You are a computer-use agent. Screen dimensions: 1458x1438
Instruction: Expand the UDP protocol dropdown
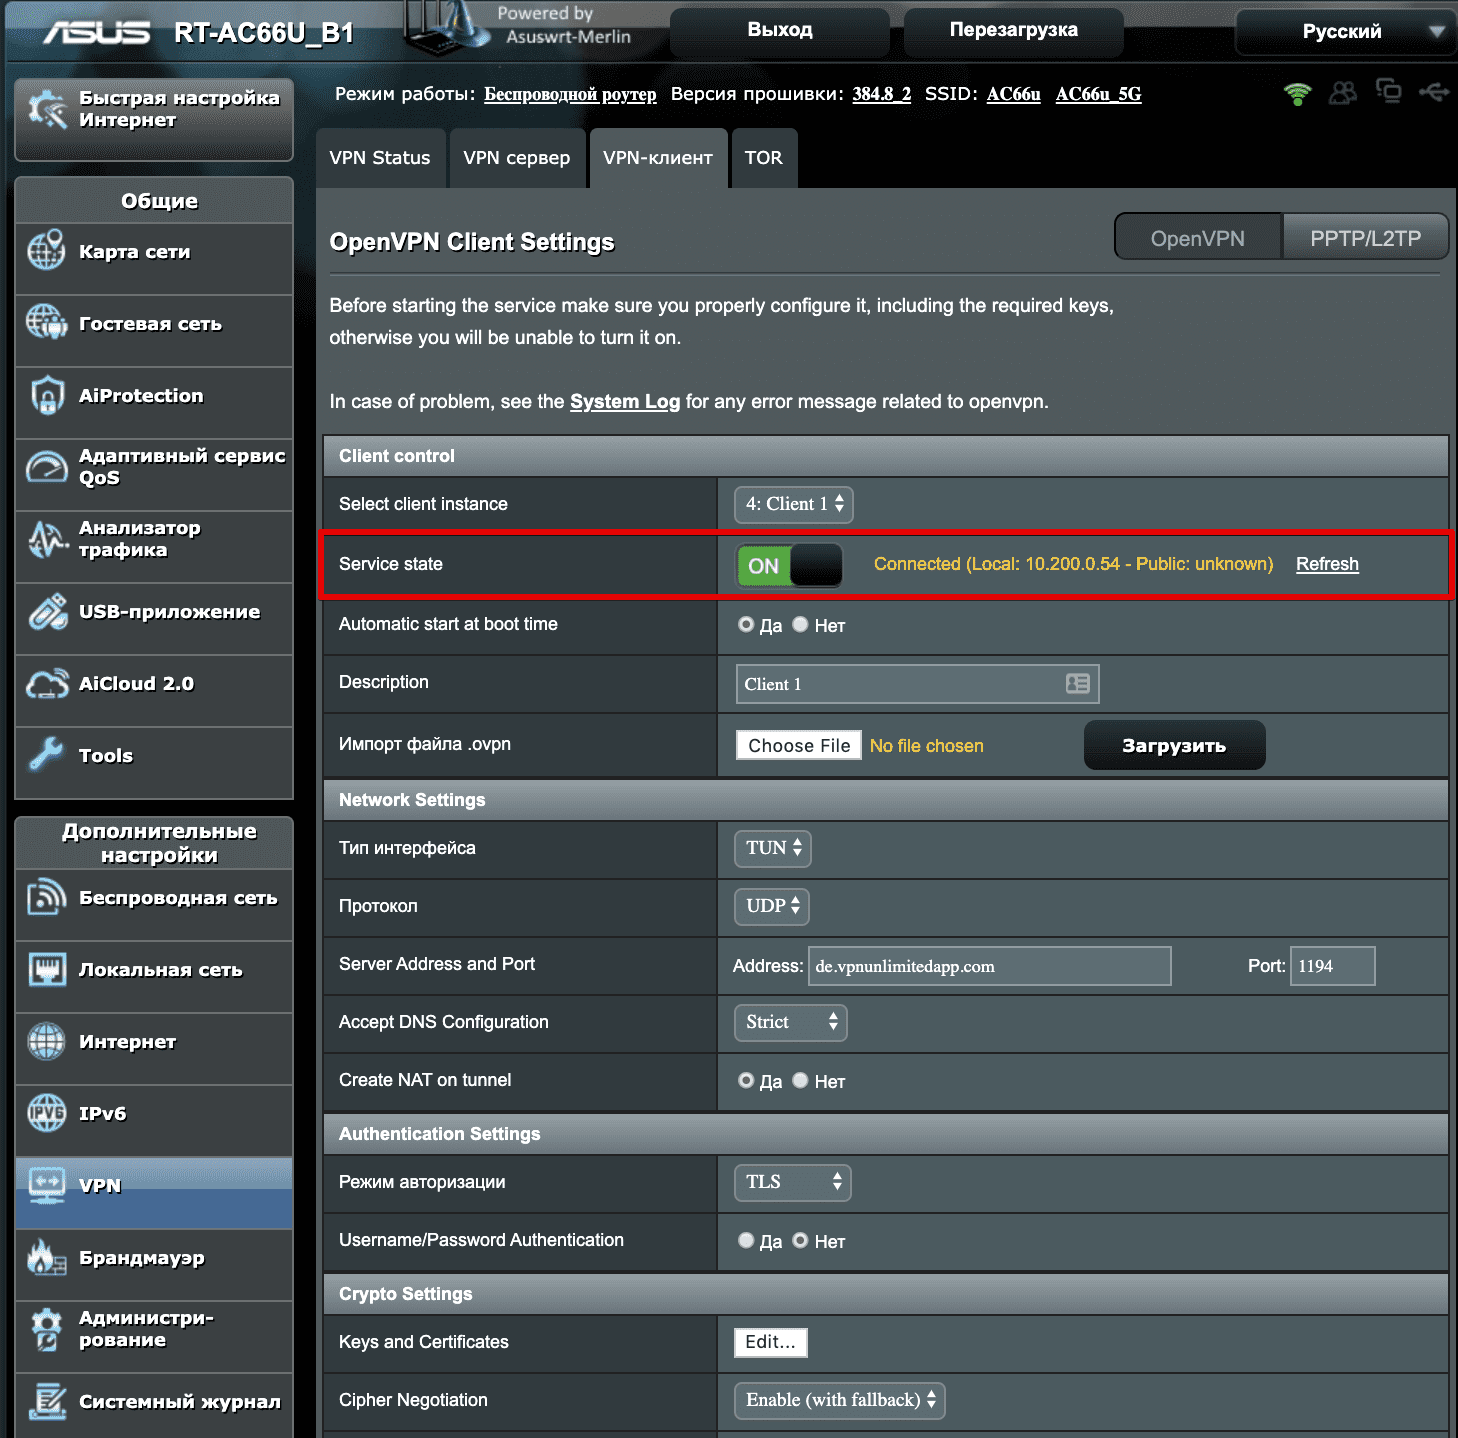(772, 906)
